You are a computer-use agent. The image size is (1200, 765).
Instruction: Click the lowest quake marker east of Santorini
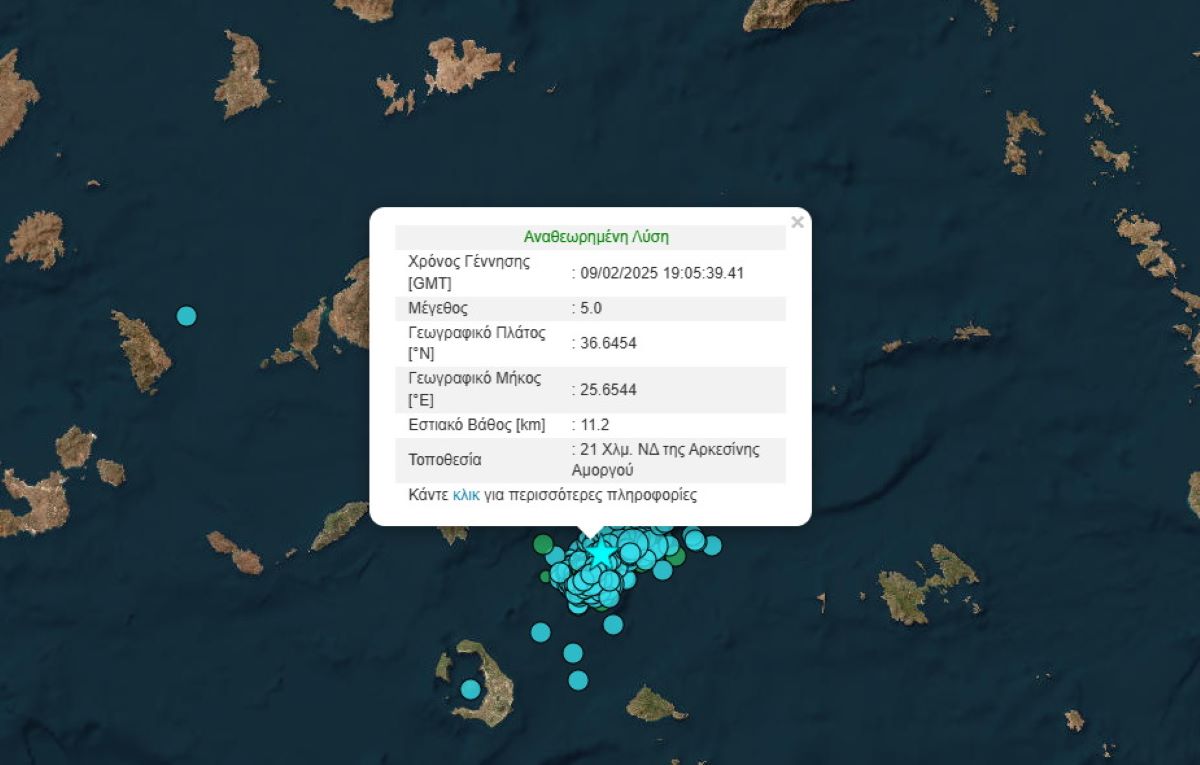click(x=578, y=680)
